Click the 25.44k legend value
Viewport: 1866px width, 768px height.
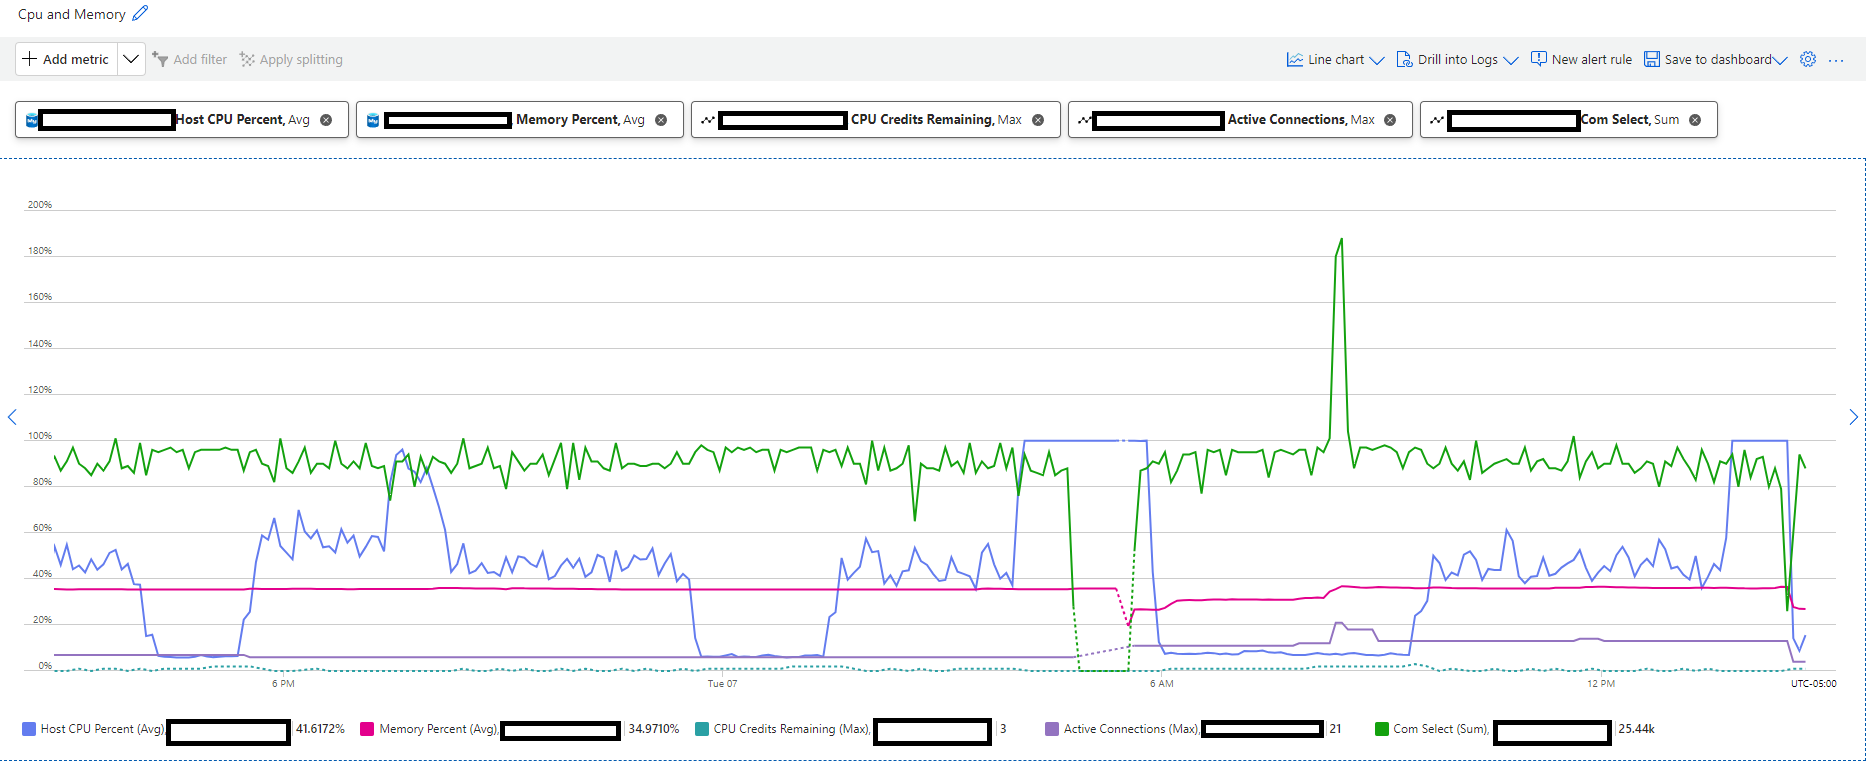pyautogui.click(x=1636, y=729)
